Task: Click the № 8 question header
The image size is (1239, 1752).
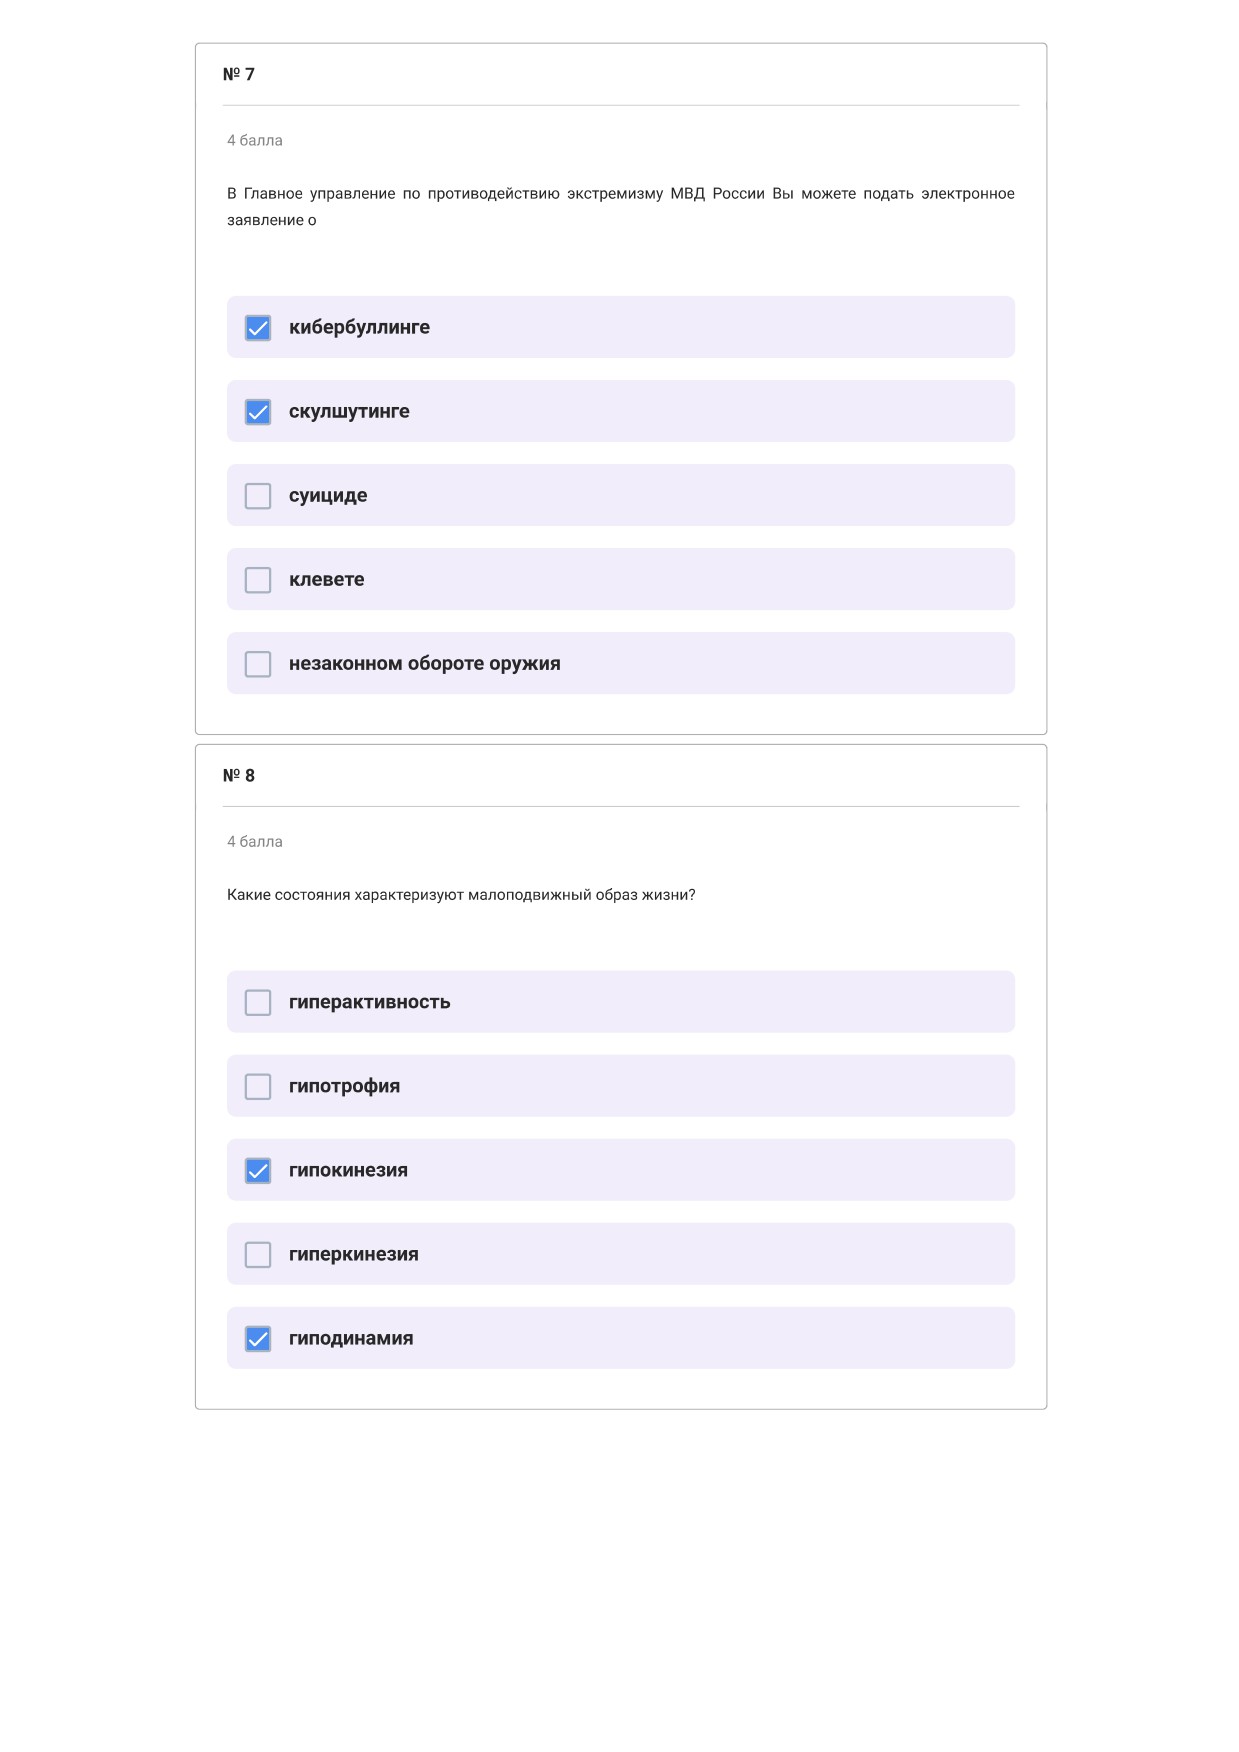Action: (239, 775)
